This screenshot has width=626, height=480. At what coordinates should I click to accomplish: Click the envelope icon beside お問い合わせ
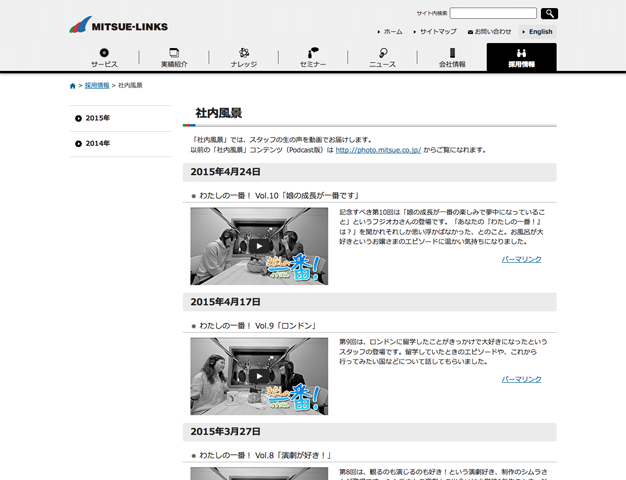(x=470, y=32)
